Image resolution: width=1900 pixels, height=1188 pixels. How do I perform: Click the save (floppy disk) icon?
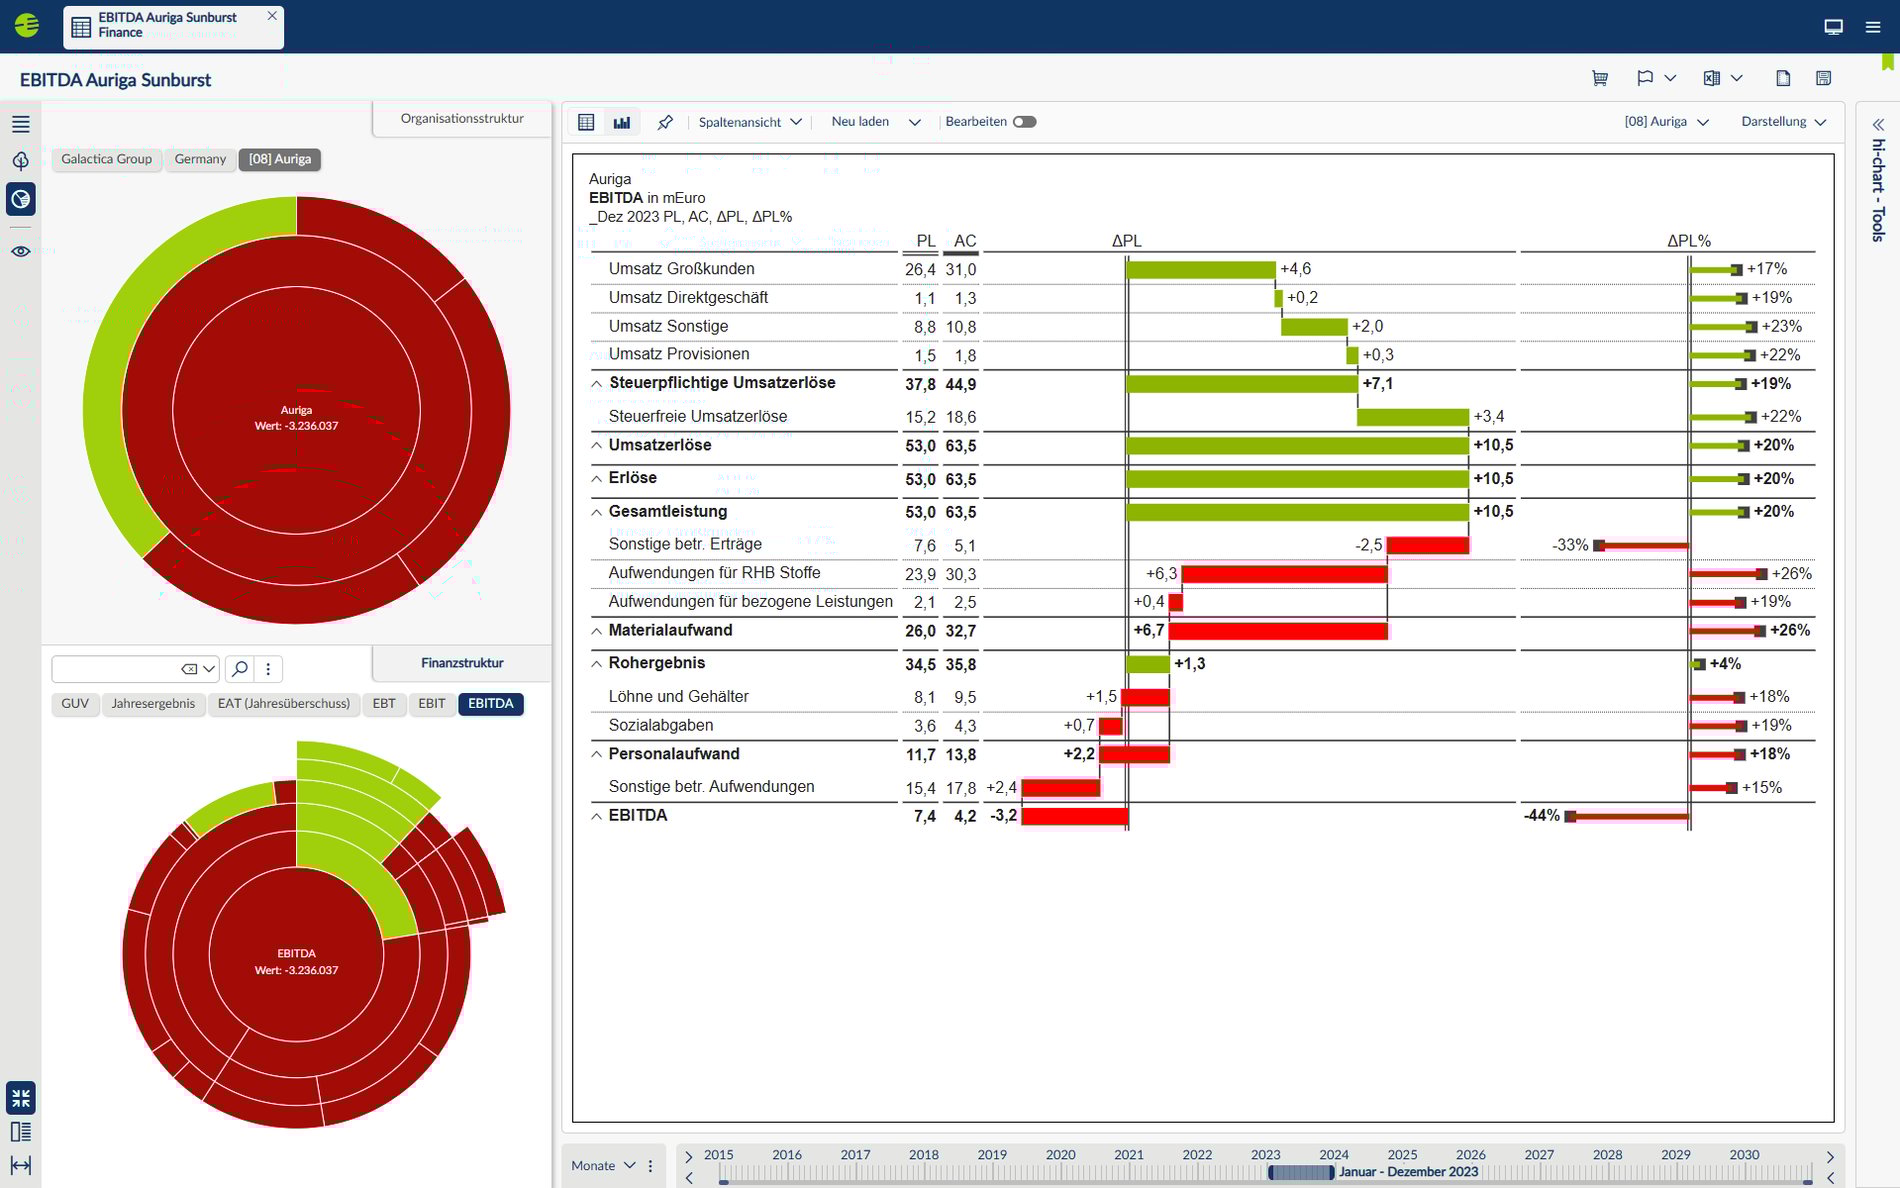tap(1825, 77)
